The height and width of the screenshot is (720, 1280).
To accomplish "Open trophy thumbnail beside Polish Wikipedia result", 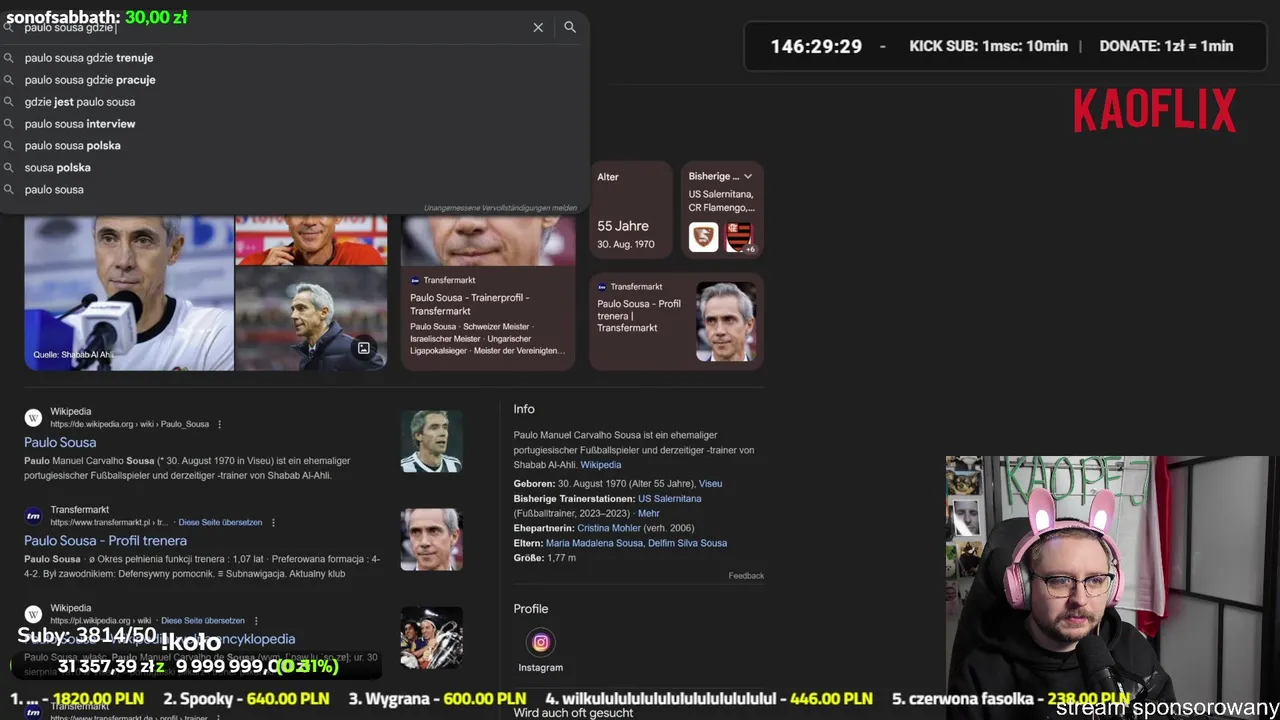I will (432, 637).
